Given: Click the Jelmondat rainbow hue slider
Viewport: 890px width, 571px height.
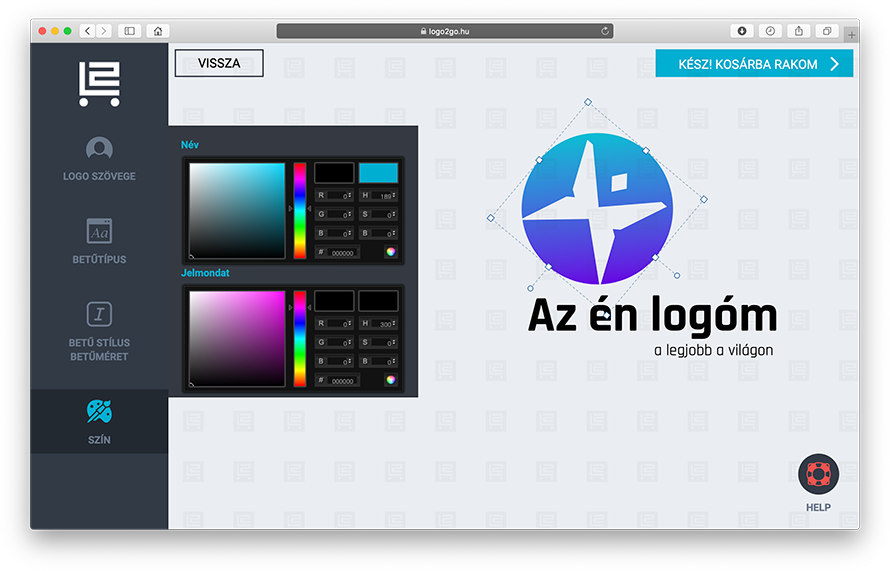Looking at the screenshot, I should pyautogui.click(x=300, y=339).
